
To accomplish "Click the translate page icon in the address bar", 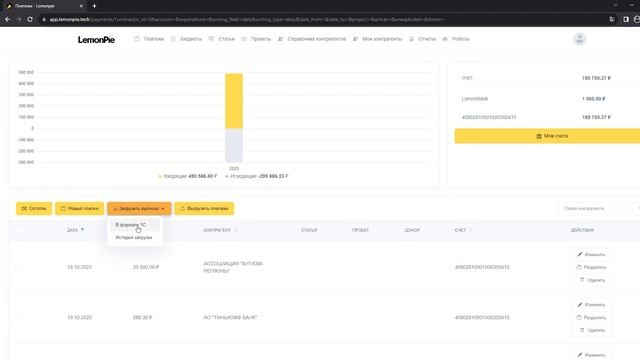I will [x=612, y=19].
